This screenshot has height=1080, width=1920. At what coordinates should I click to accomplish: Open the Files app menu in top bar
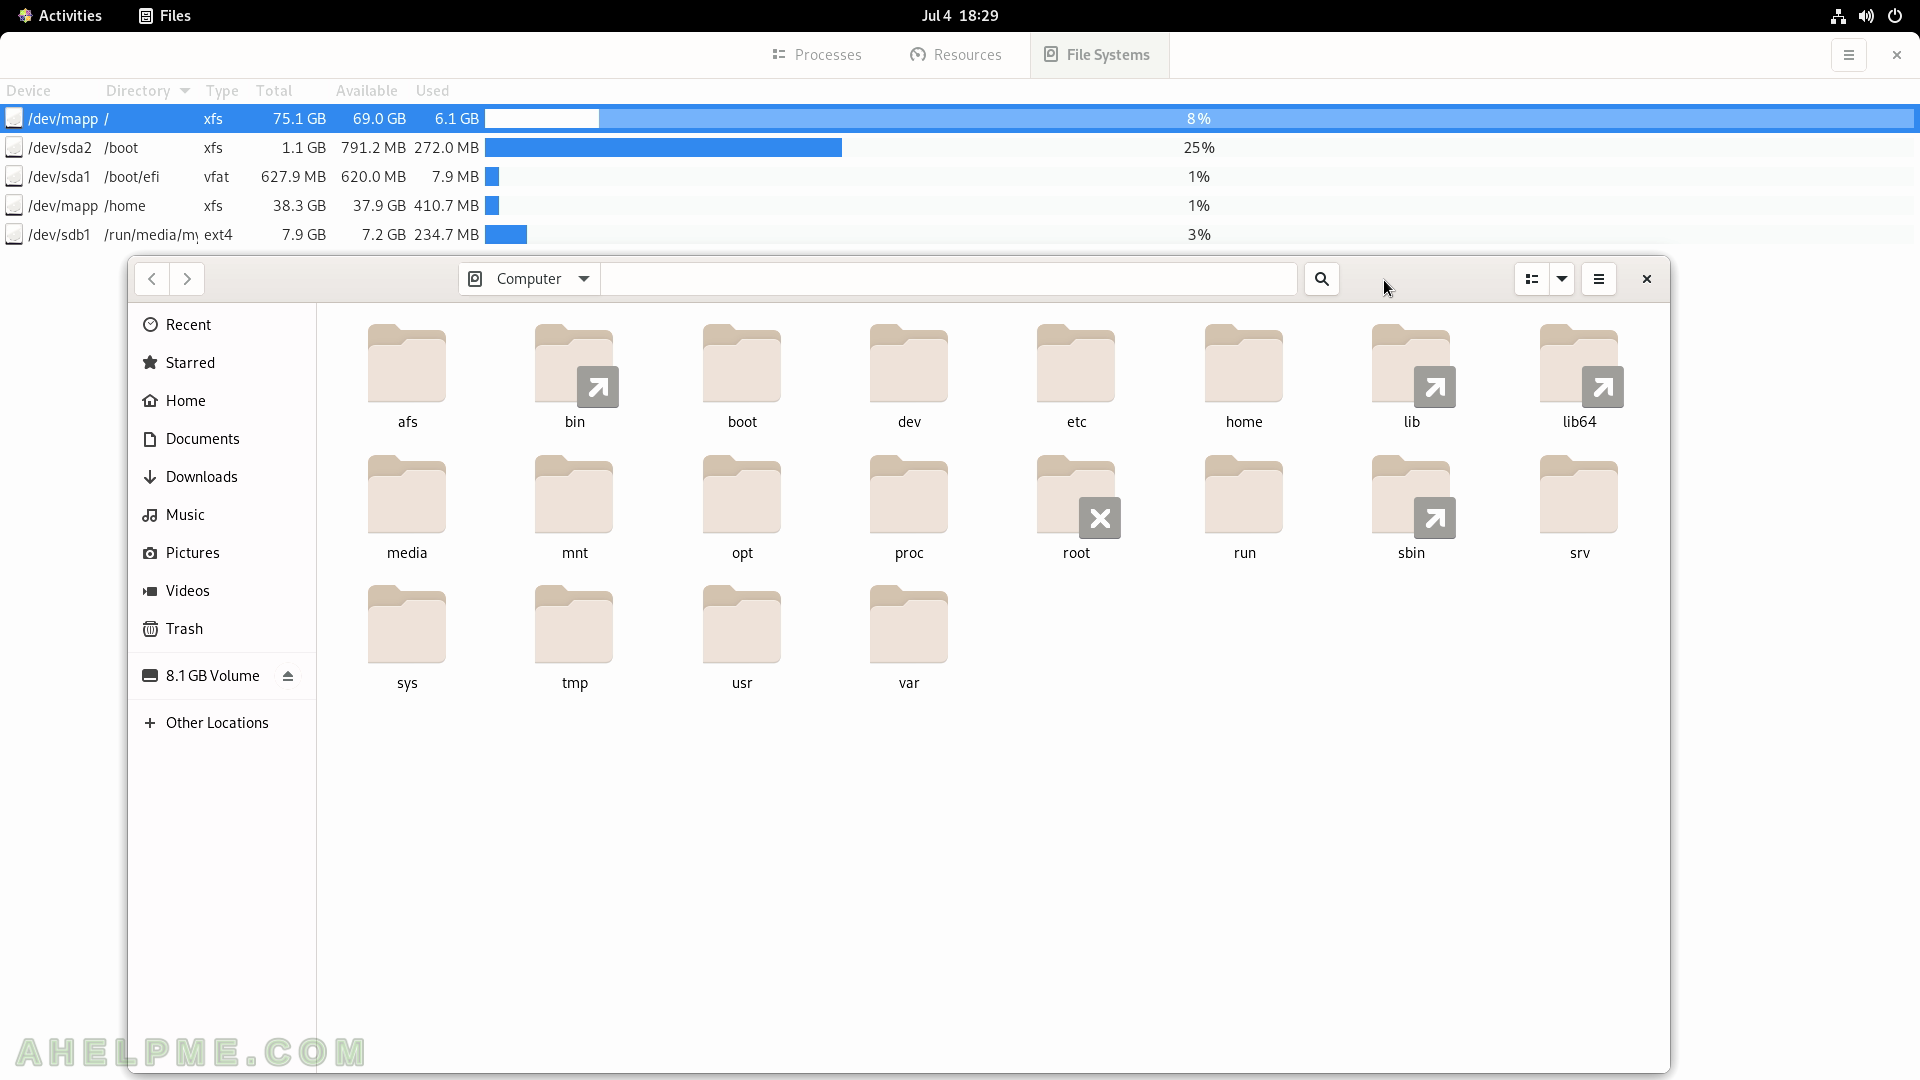tap(165, 16)
